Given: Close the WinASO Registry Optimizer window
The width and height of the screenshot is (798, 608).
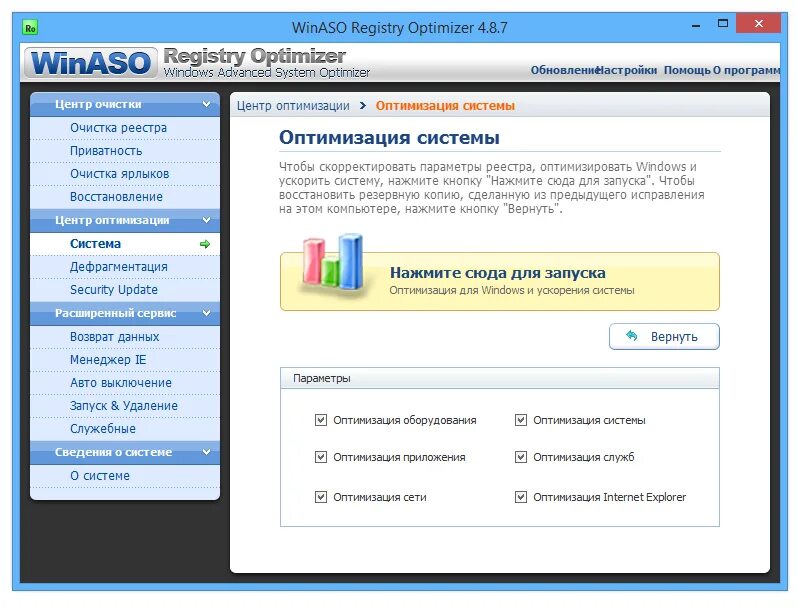Looking at the screenshot, I should coord(758,24).
